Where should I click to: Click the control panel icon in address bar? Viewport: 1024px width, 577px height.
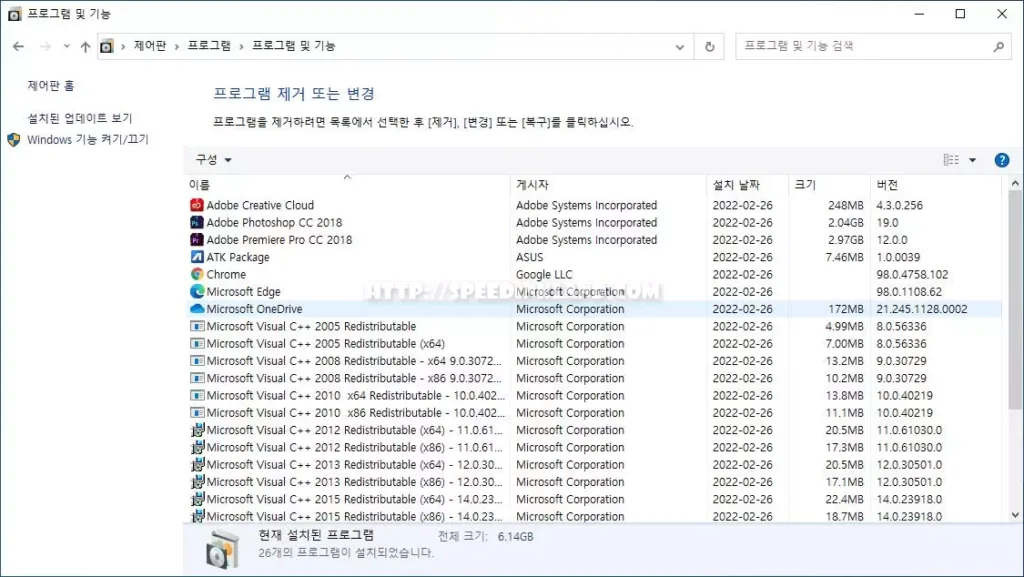tap(106, 46)
